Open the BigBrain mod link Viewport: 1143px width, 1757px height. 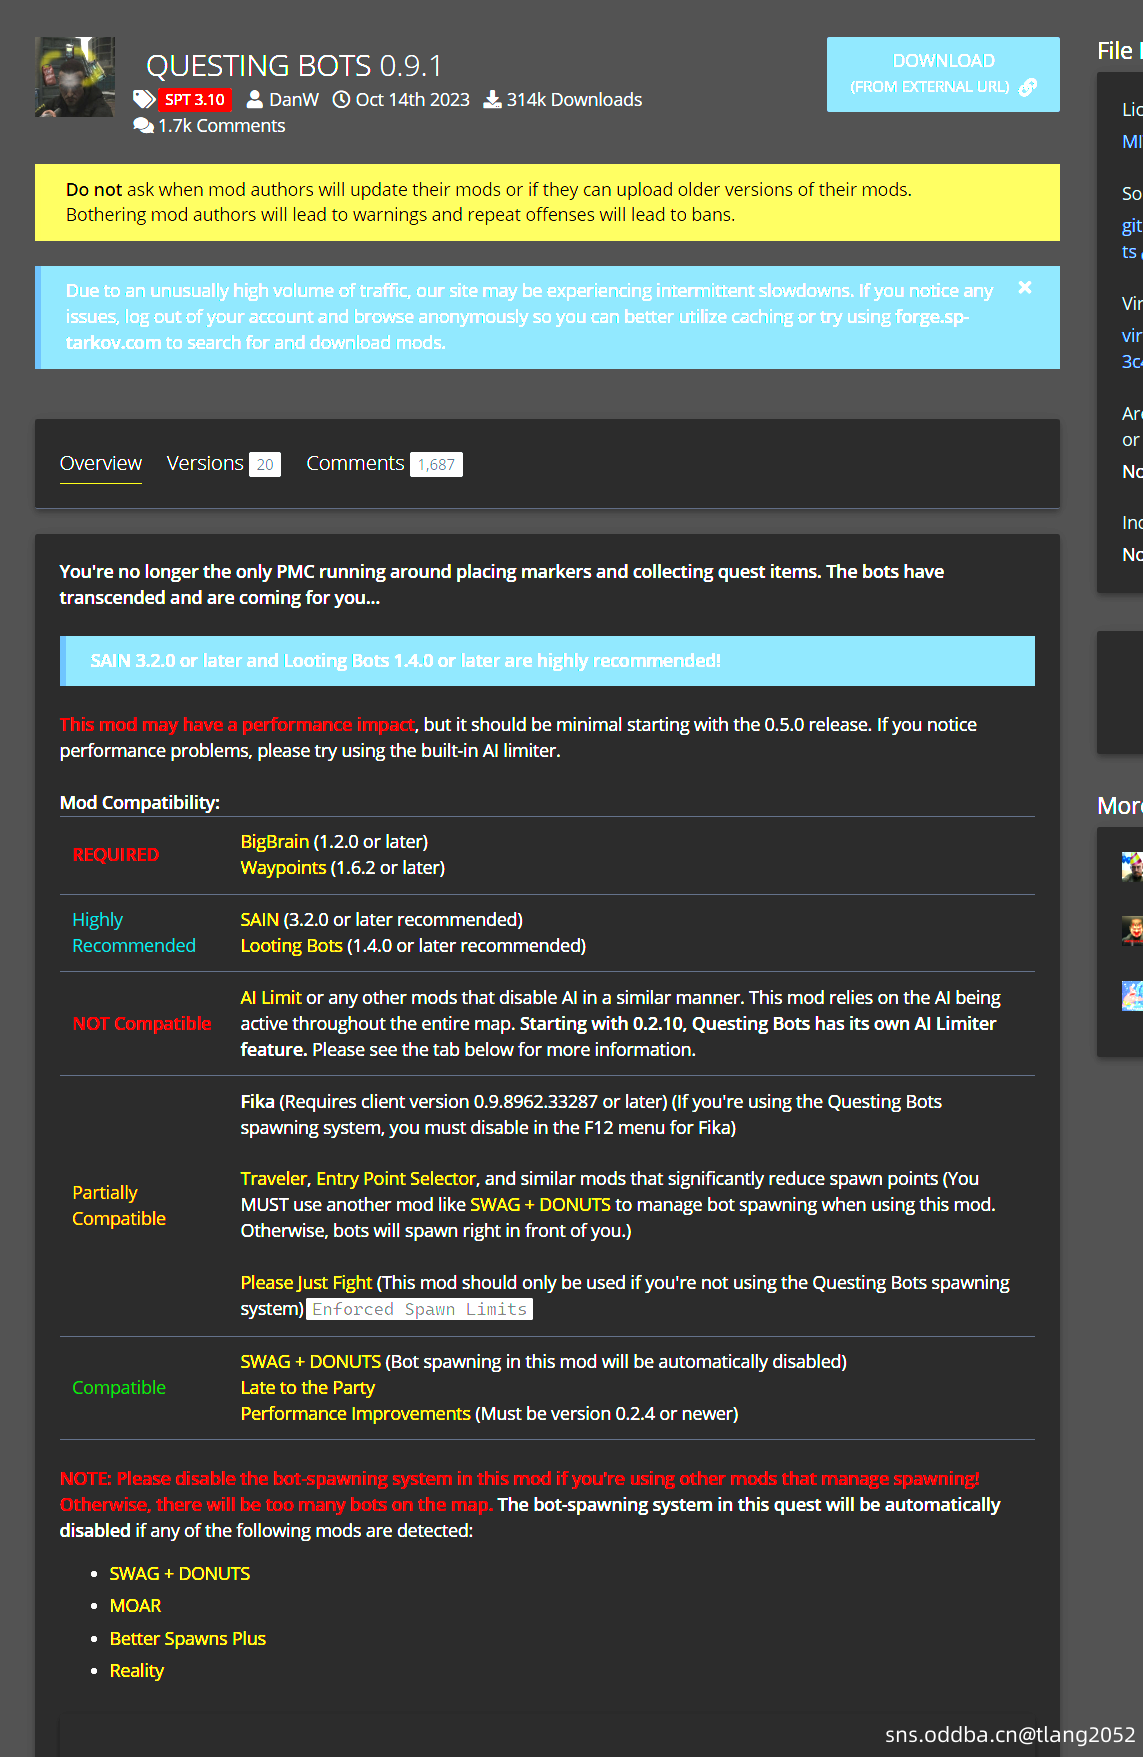(x=275, y=841)
